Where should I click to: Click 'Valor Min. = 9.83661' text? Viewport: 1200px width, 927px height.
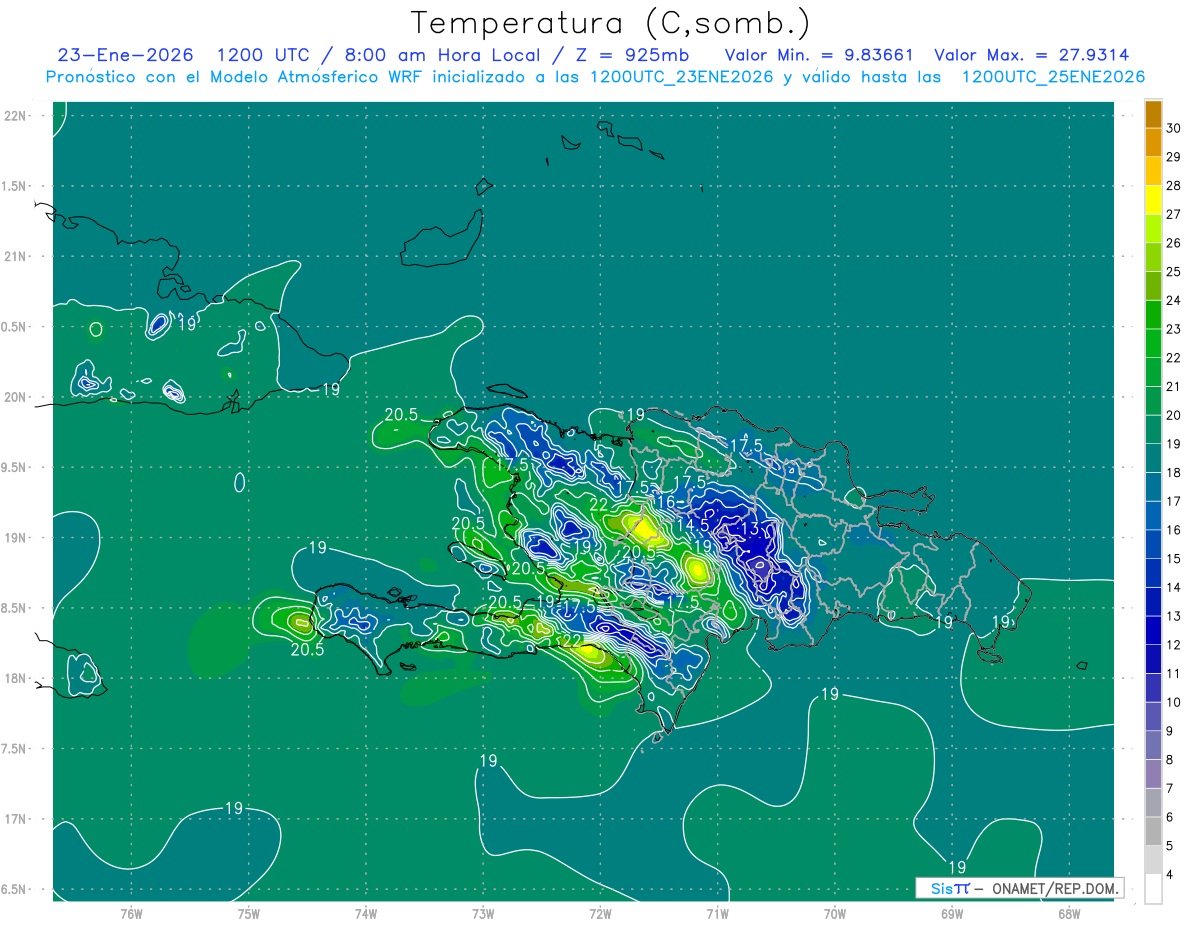tap(819, 55)
